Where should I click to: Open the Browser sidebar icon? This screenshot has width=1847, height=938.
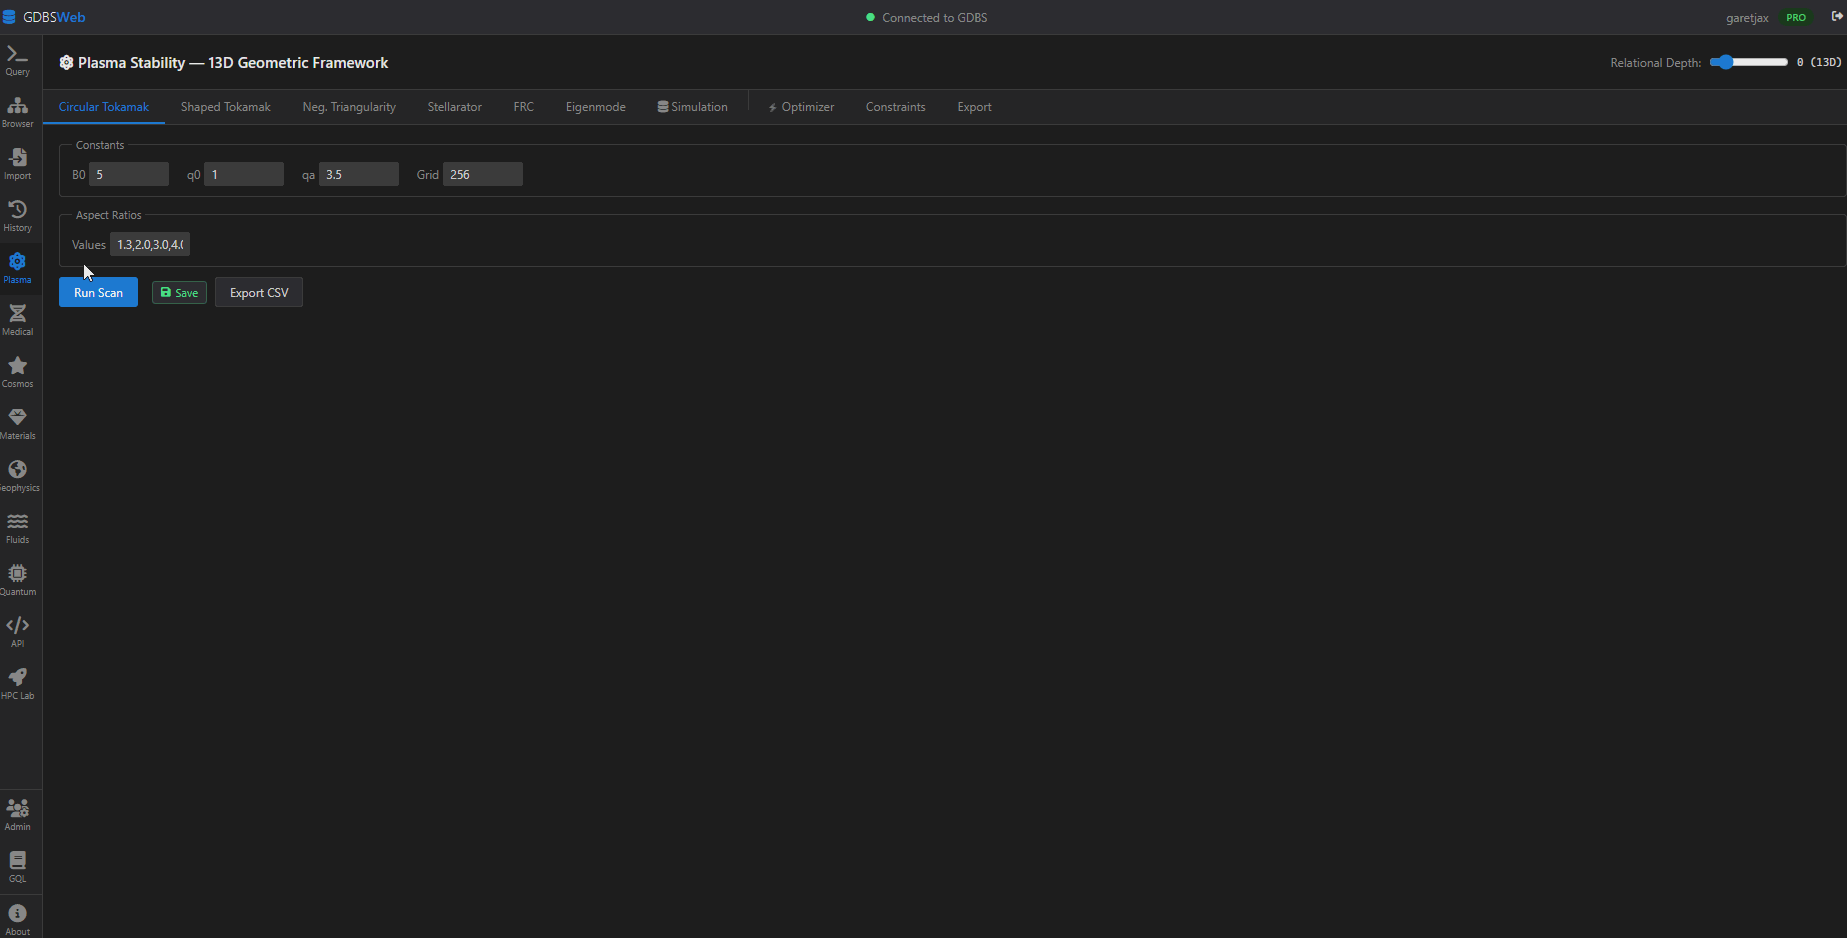[x=17, y=112]
